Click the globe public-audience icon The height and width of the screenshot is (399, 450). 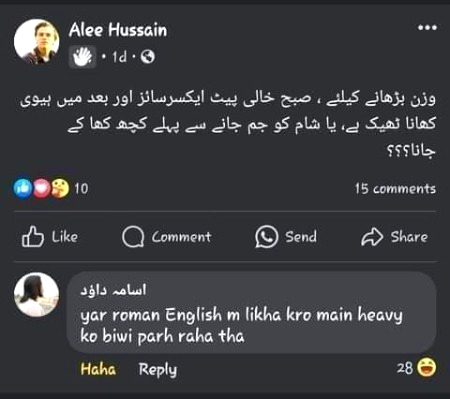(x=148, y=57)
